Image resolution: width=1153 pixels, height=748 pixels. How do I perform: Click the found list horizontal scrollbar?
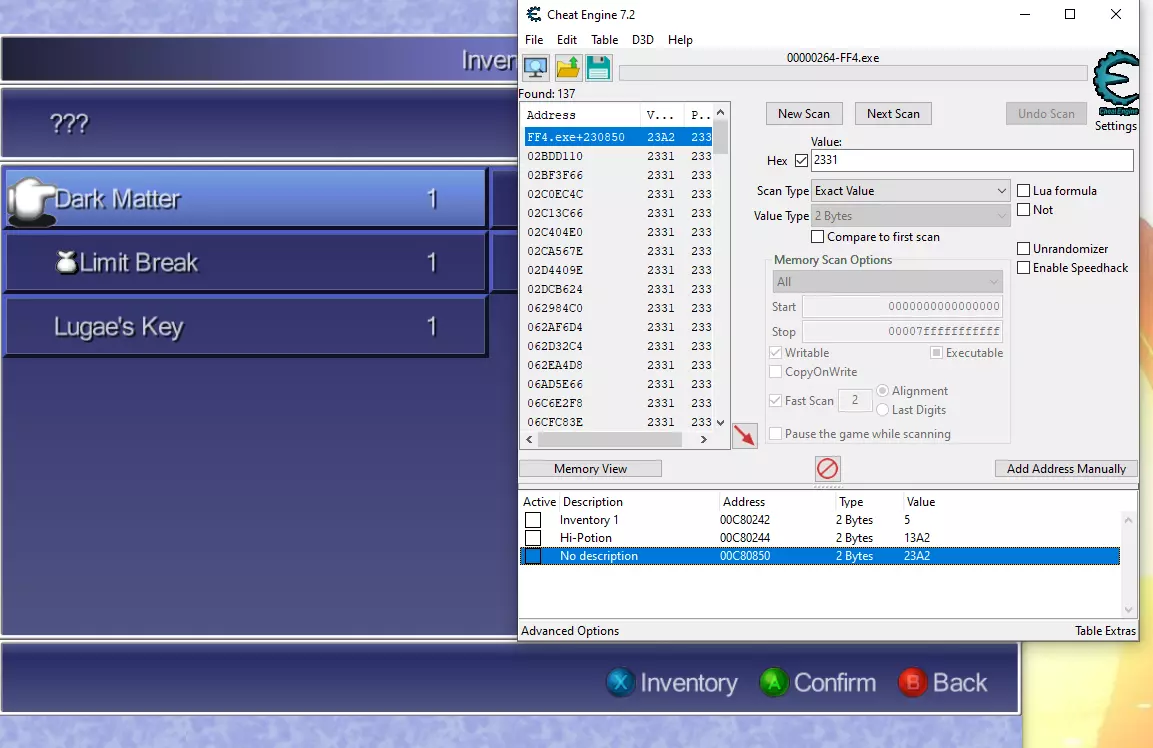(610, 439)
